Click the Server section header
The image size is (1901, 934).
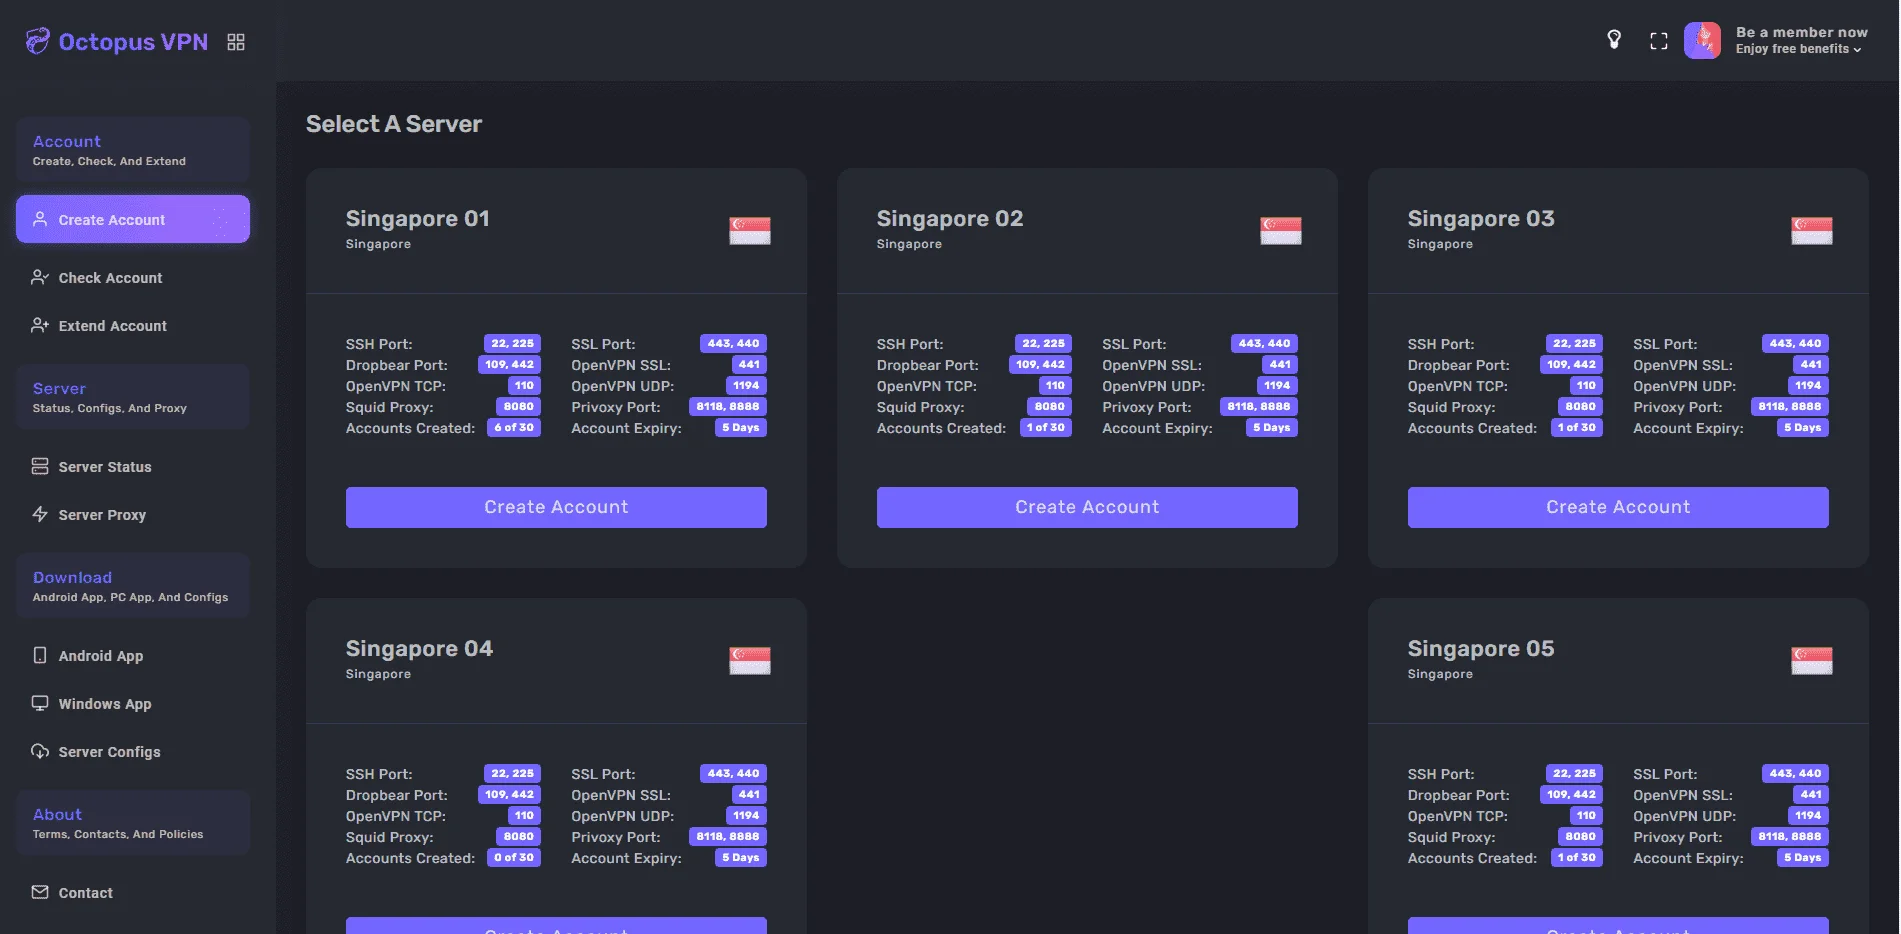[x=133, y=396]
